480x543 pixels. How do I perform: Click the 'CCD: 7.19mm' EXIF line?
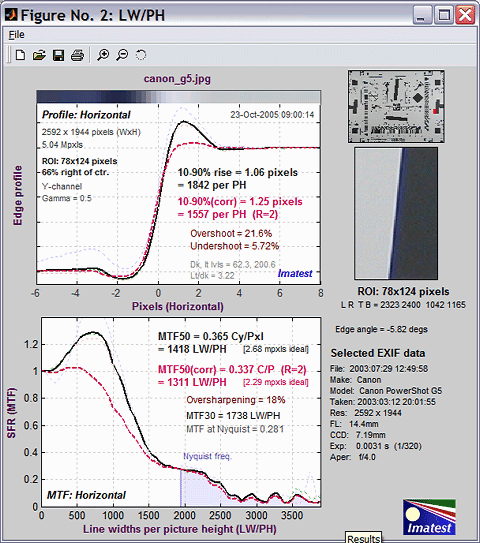pos(357,435)
